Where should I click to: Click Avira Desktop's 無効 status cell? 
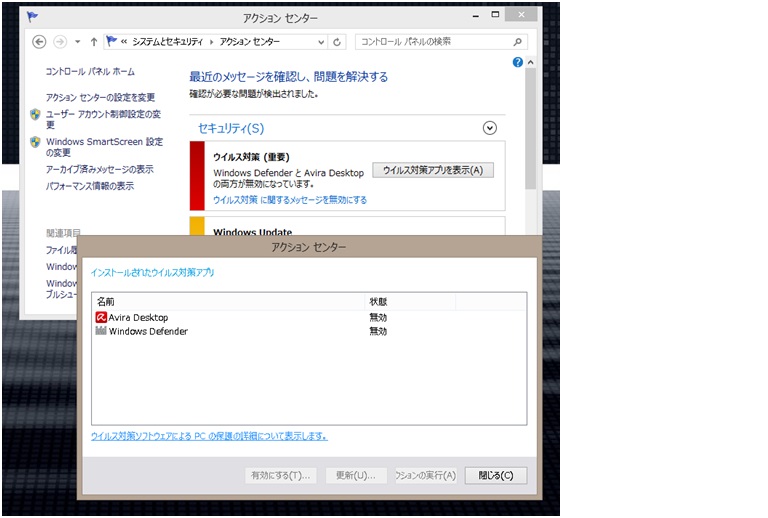pyautogui.click(x=378, y=318)
